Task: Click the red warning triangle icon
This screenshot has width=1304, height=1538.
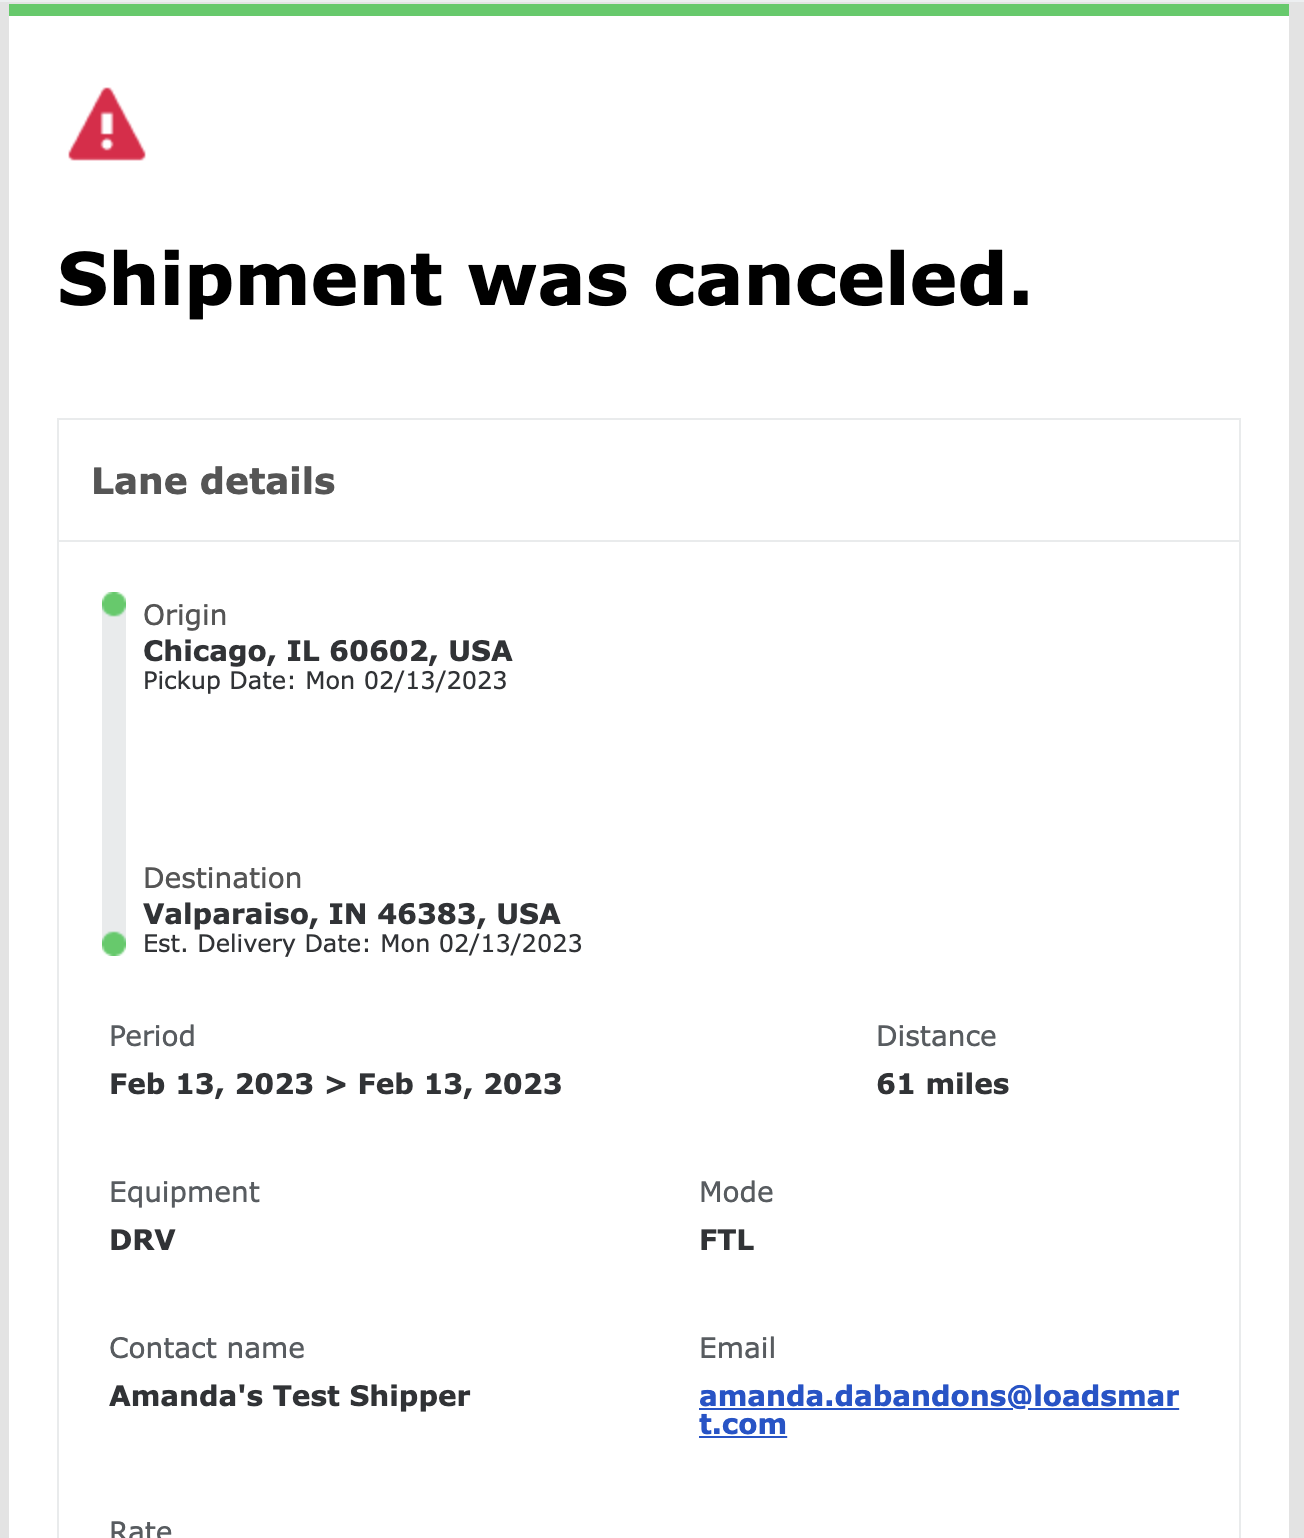Action: click(x=107, y=125)
